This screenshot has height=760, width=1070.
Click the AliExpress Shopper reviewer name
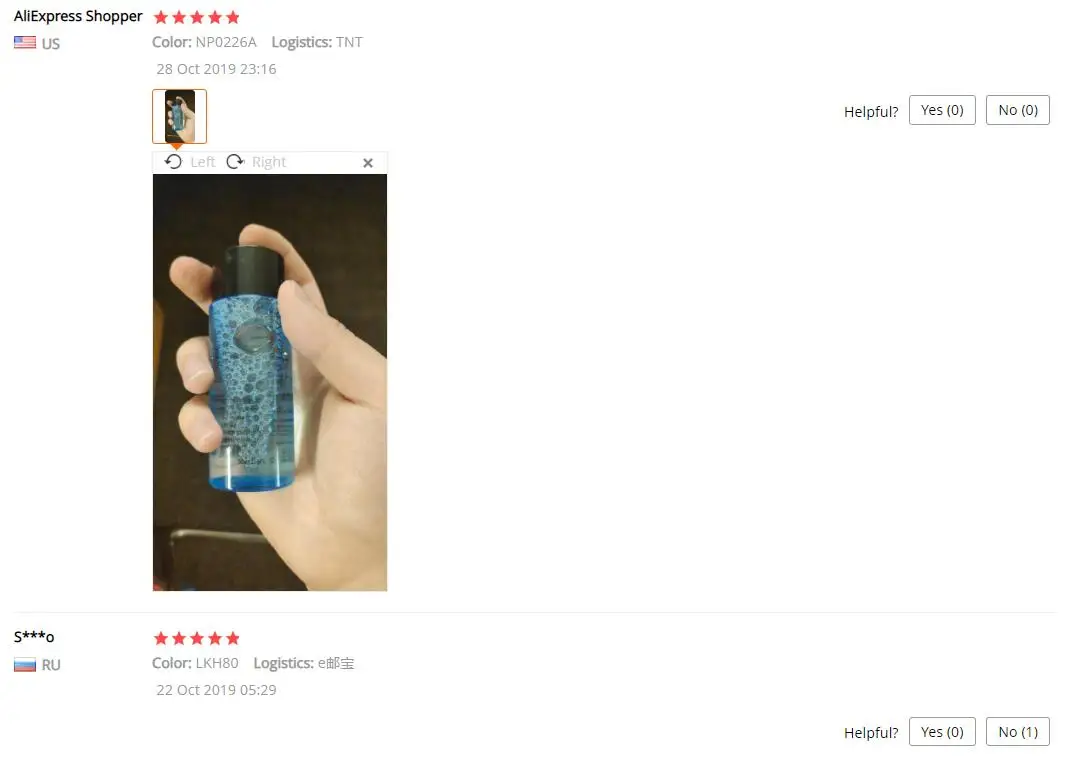tap(78, 16)
